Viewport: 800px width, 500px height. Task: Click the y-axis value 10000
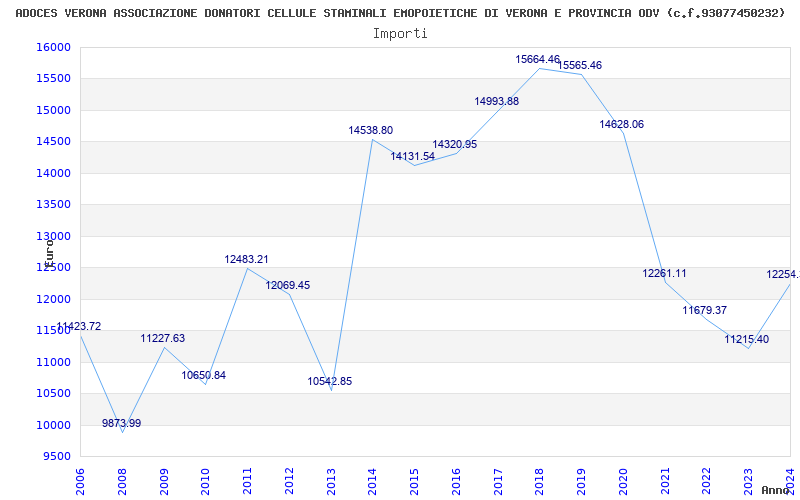point(53,426)
